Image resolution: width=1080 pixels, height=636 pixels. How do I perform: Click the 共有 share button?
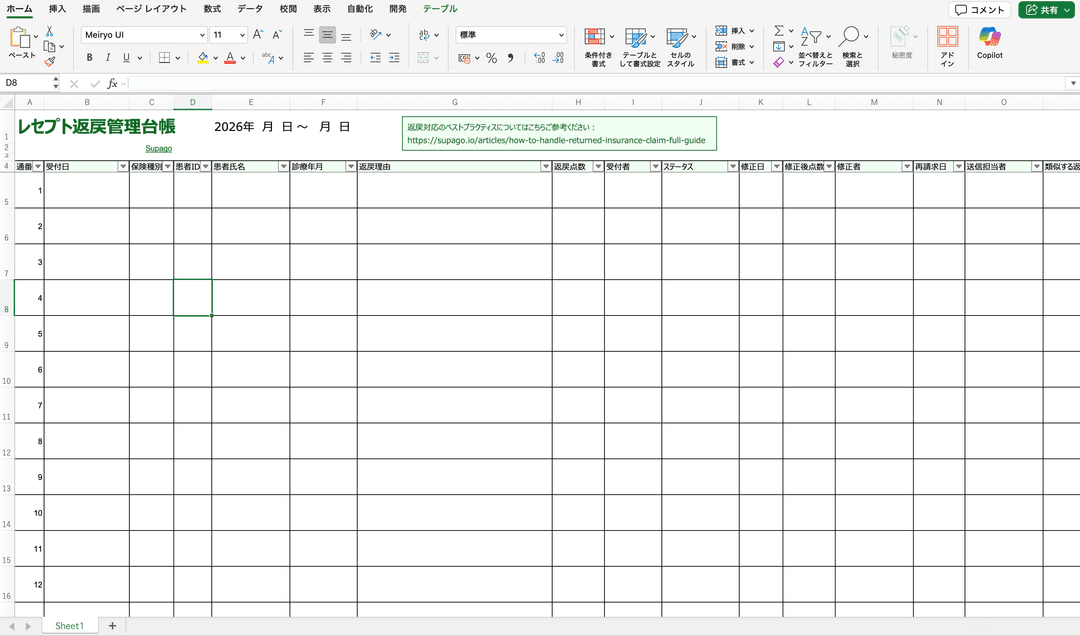1044,10
